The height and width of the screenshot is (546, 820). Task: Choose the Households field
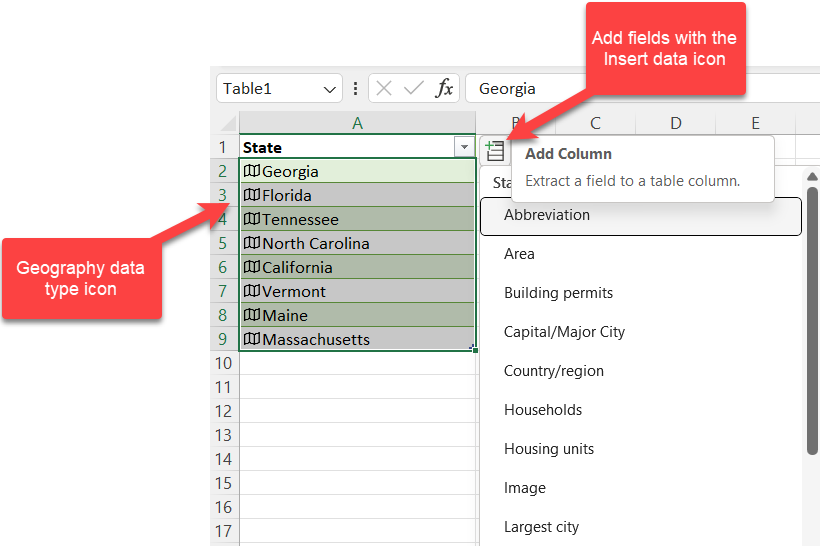coord(641,410)
